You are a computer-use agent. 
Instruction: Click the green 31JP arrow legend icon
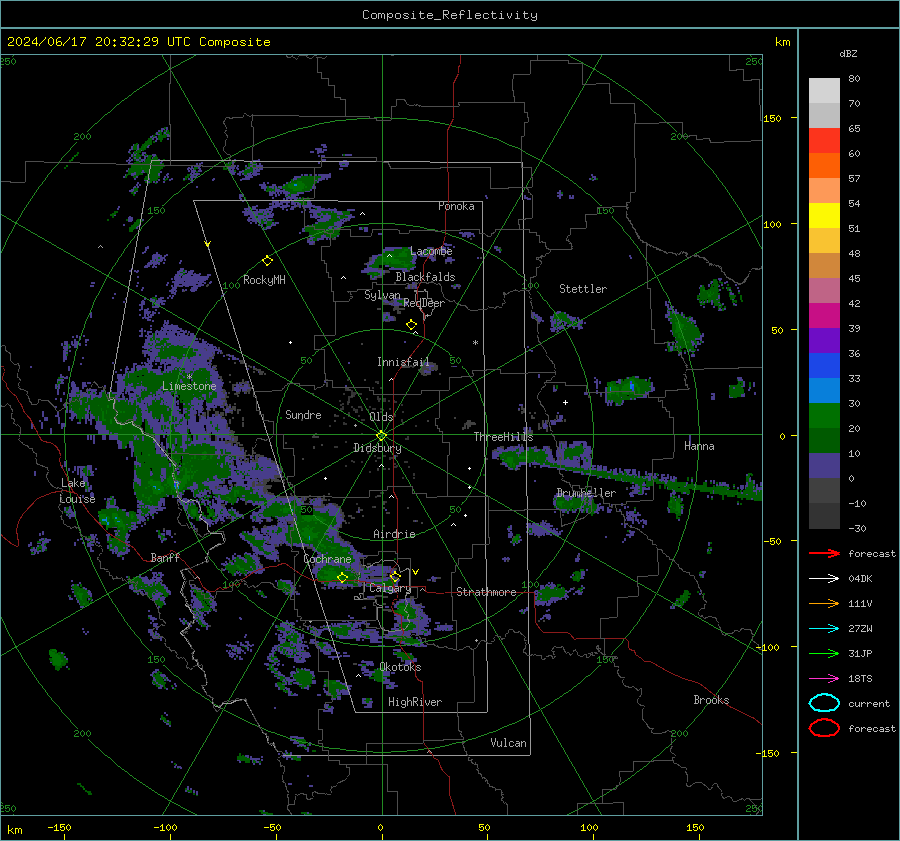[x=824, y=653]
